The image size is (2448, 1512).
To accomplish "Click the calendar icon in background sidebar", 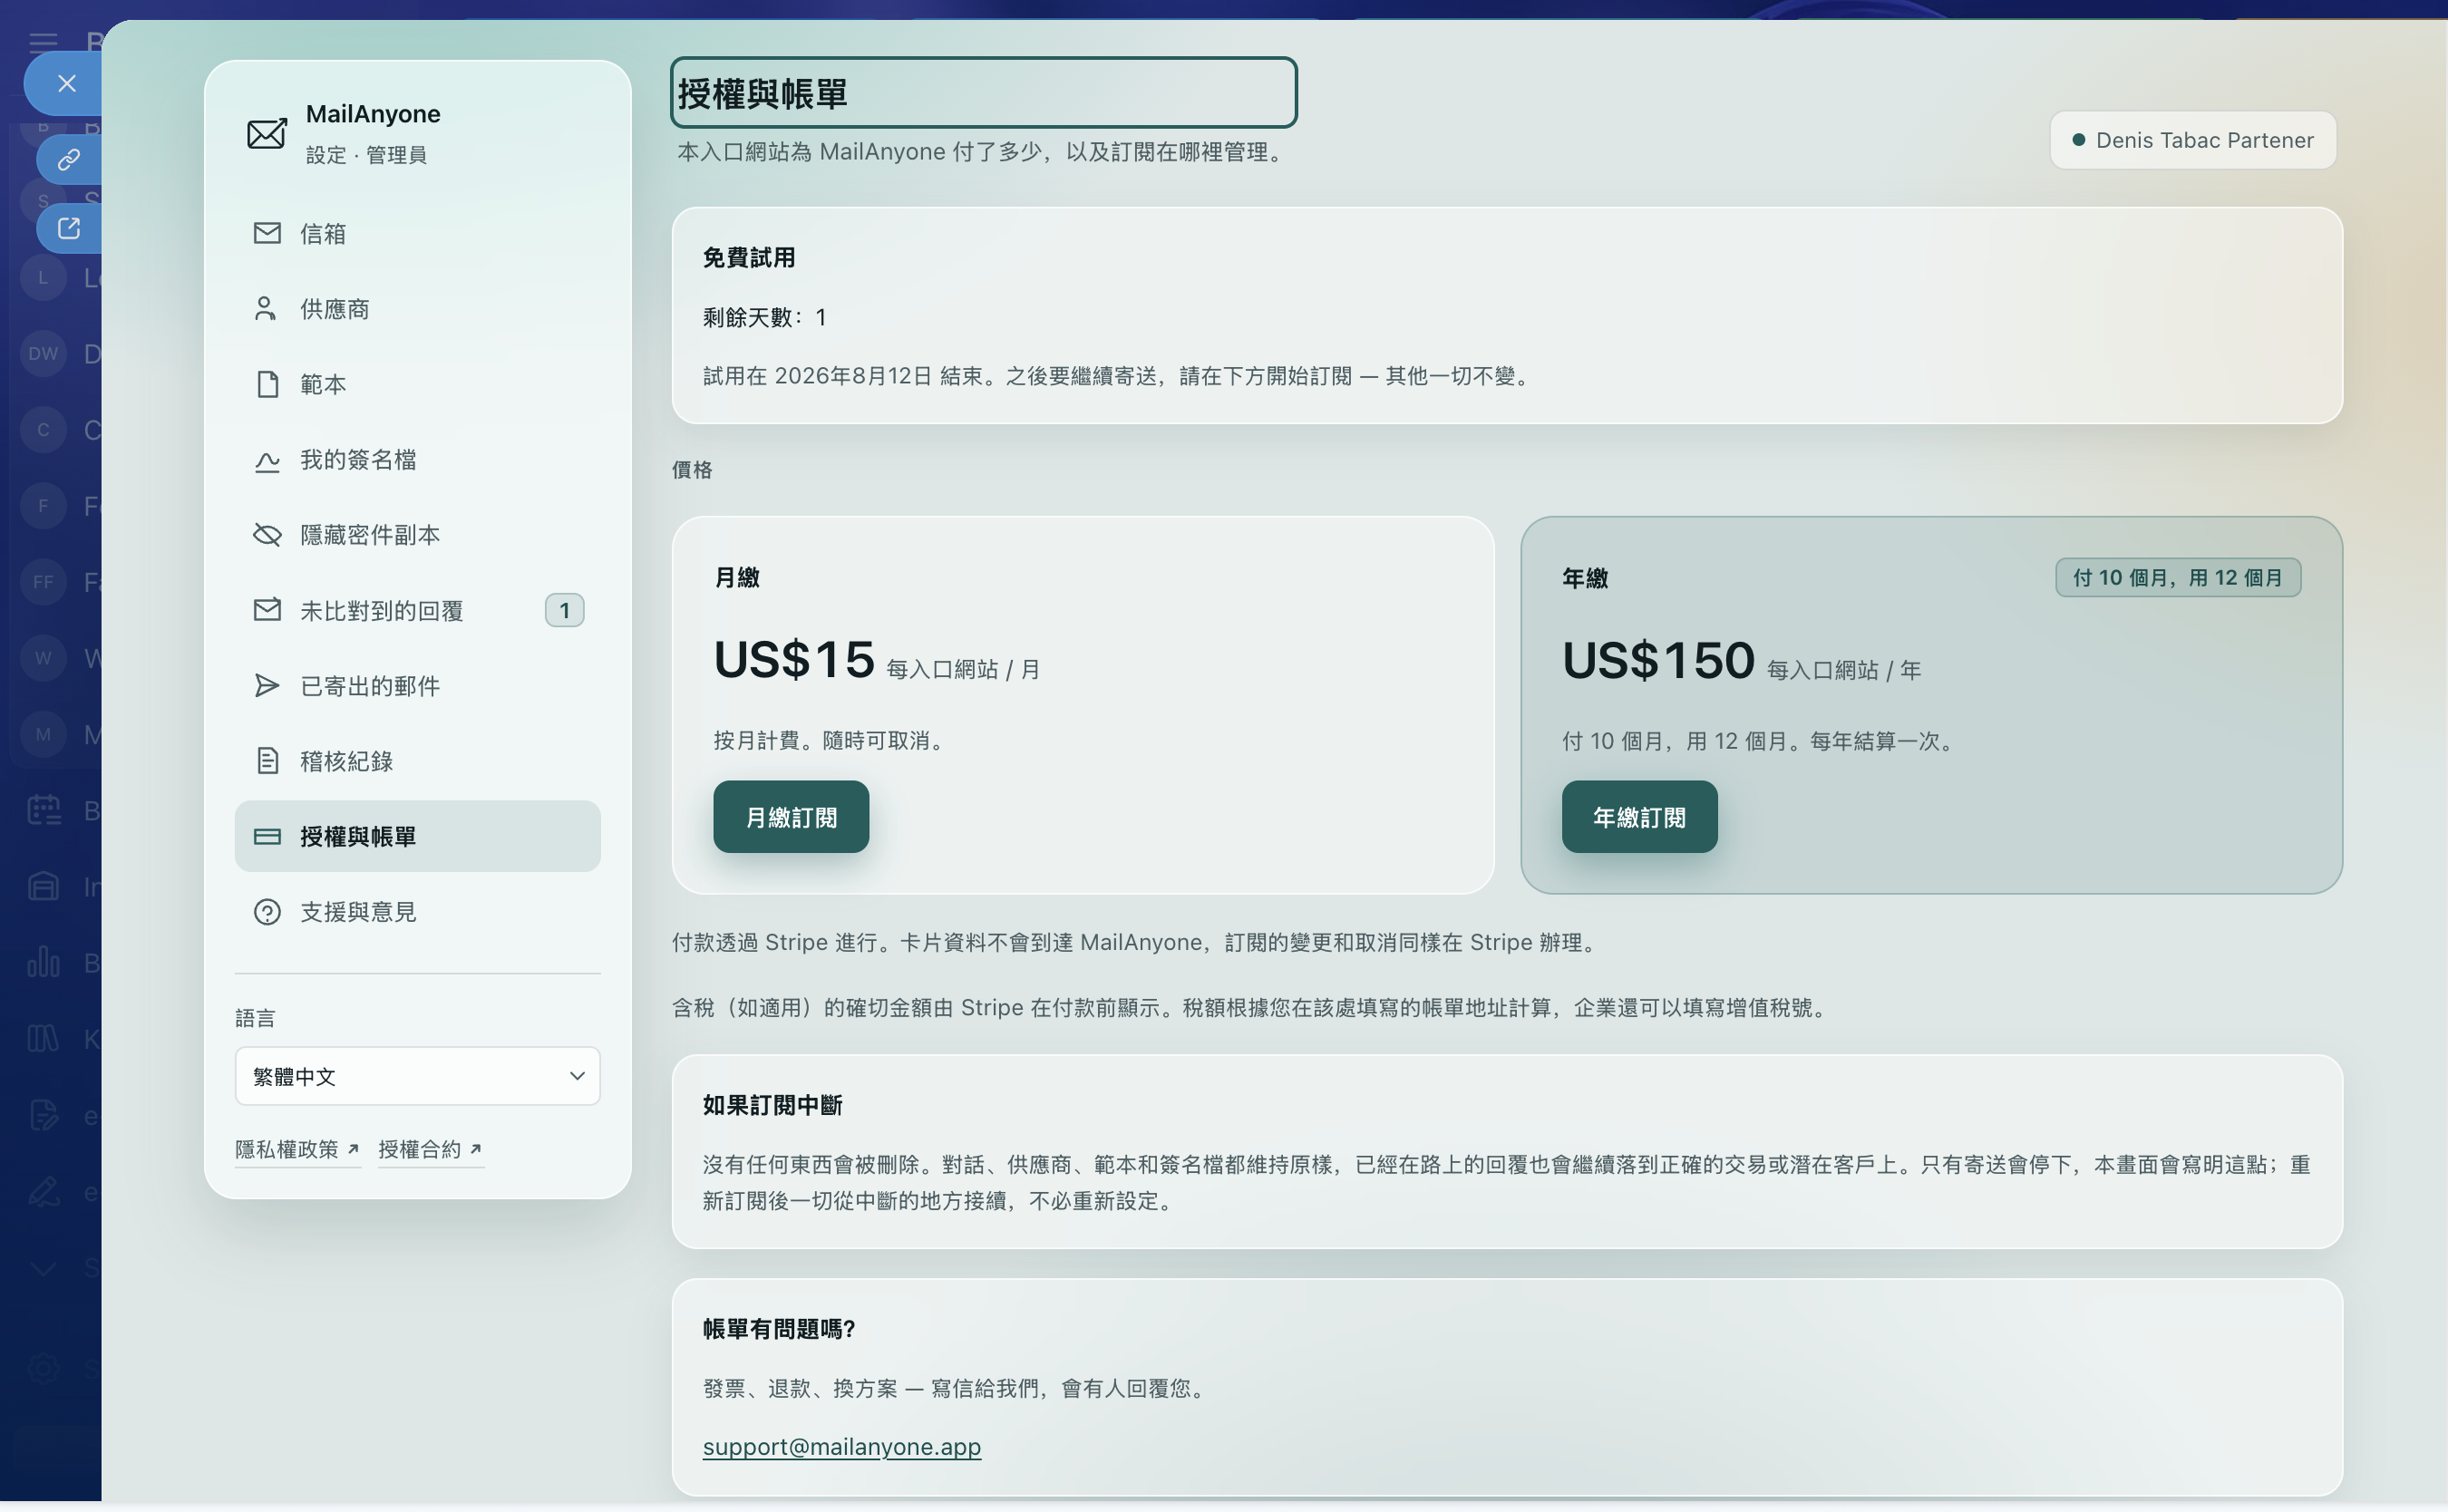I will [43, 810].
